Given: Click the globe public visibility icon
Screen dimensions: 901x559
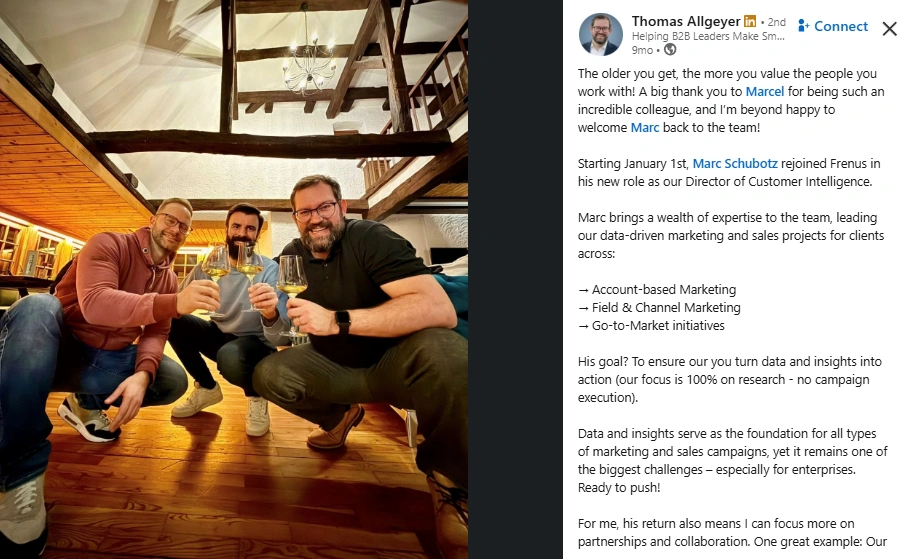Looking at the screenshot, I should tap(670, 50).
